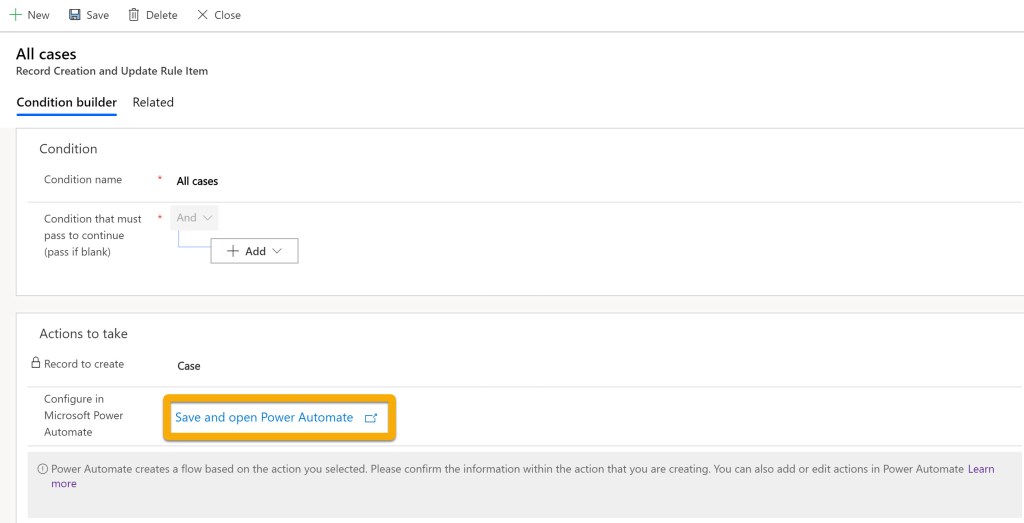Click the All cases page heading

pos(46,53)
